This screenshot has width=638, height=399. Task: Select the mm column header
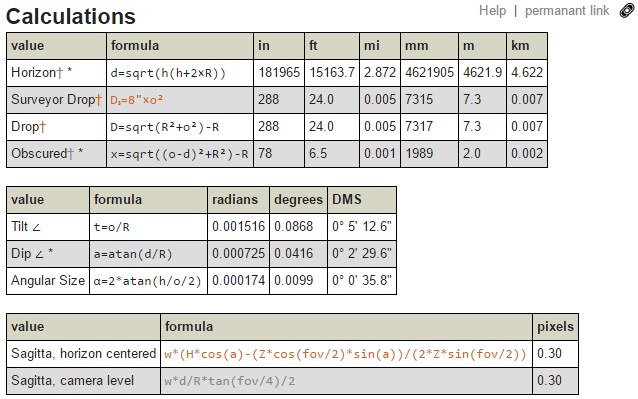coord(416,46)
